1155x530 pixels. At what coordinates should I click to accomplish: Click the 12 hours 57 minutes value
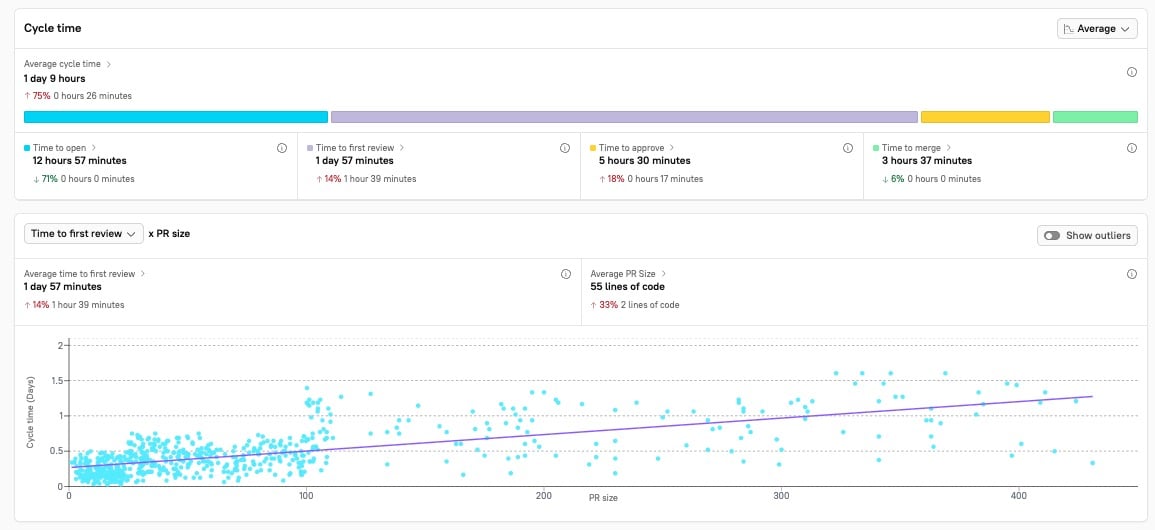point(80,160)
